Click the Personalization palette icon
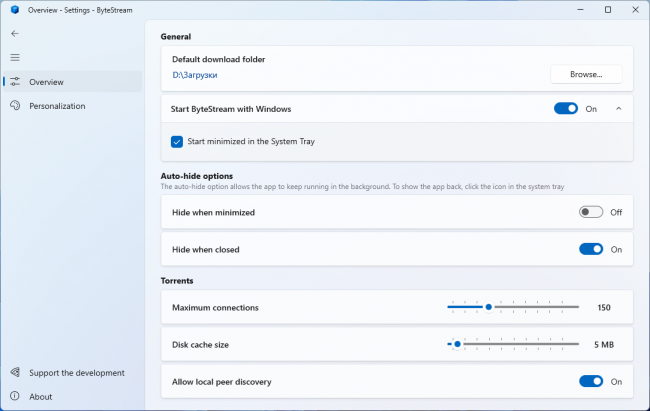650x411 pixels. 15,105
